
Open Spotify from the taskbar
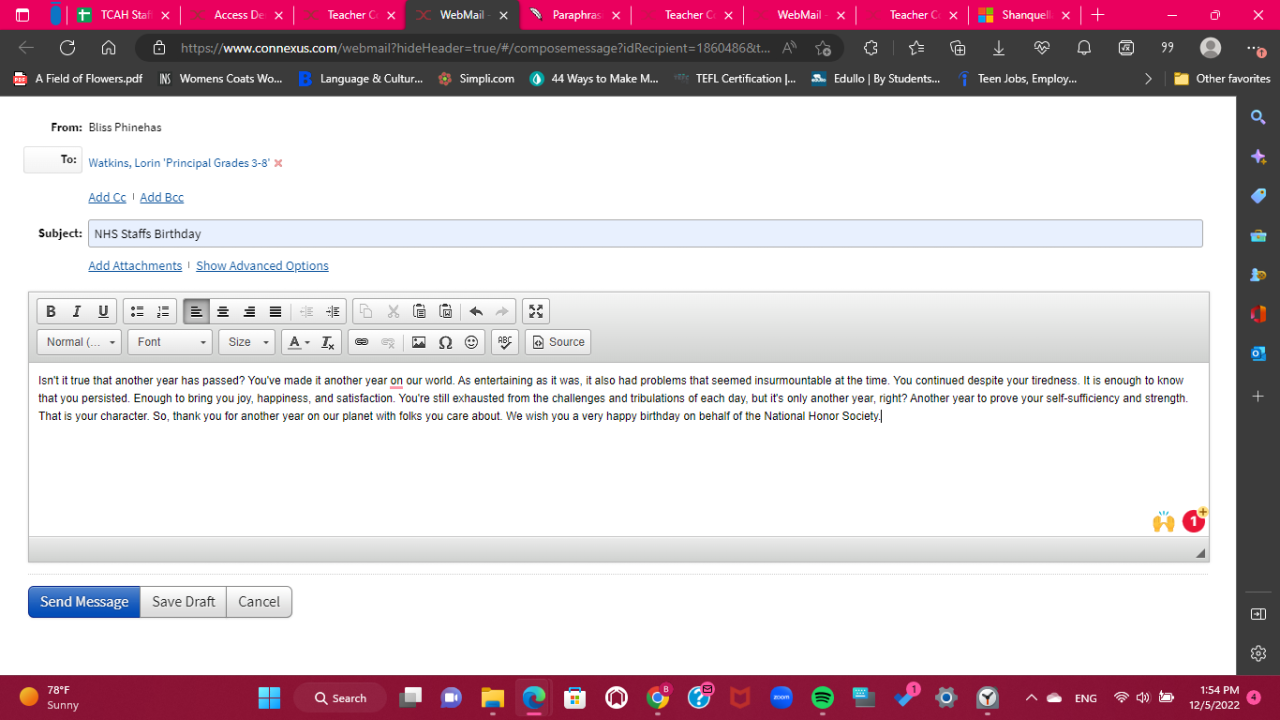pyautogui.click(x=822, y=698)
